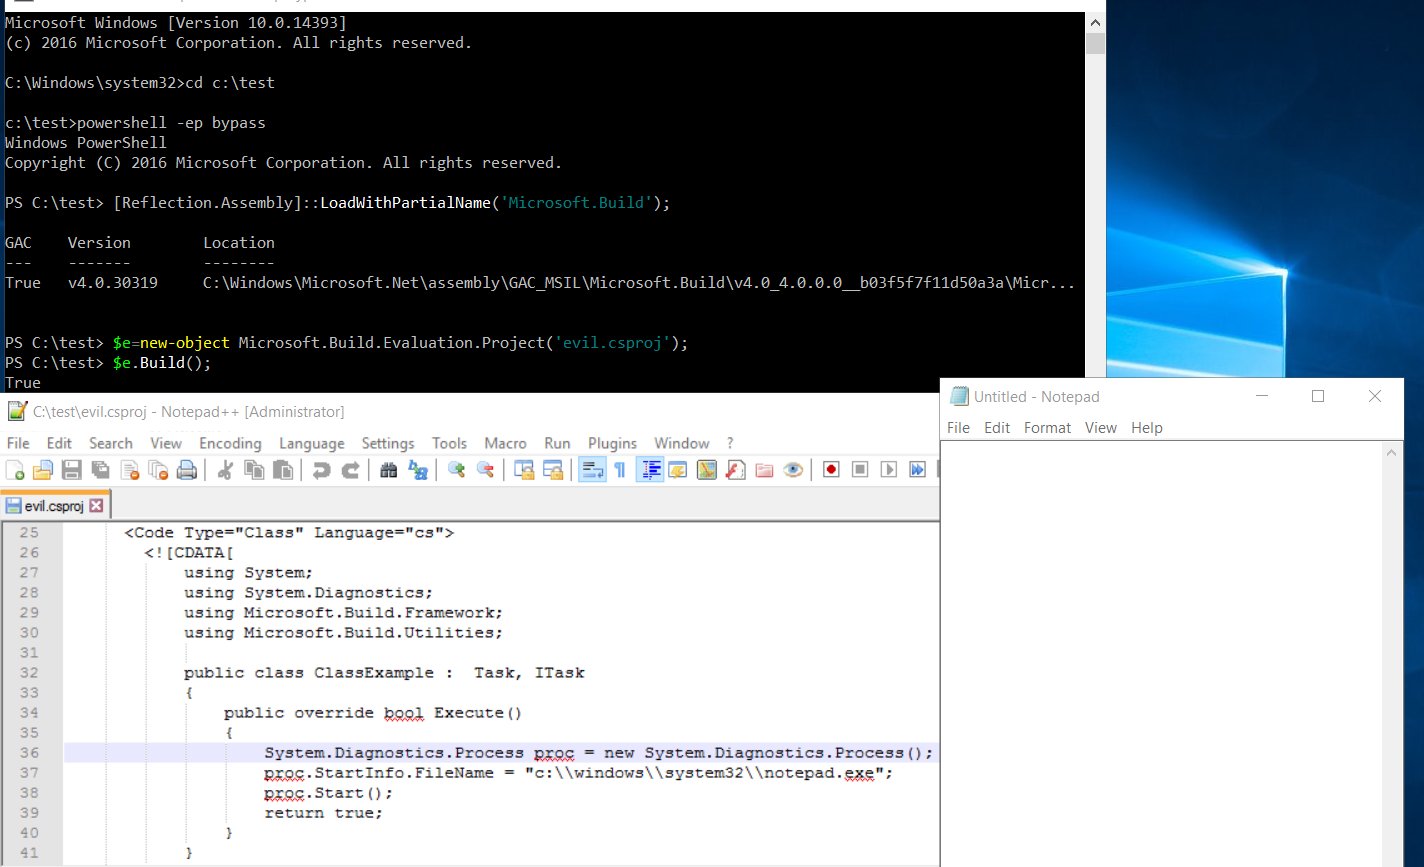Toggle the indentation guide
This screenshot has width=1424, height=867.
coord(652,469)
